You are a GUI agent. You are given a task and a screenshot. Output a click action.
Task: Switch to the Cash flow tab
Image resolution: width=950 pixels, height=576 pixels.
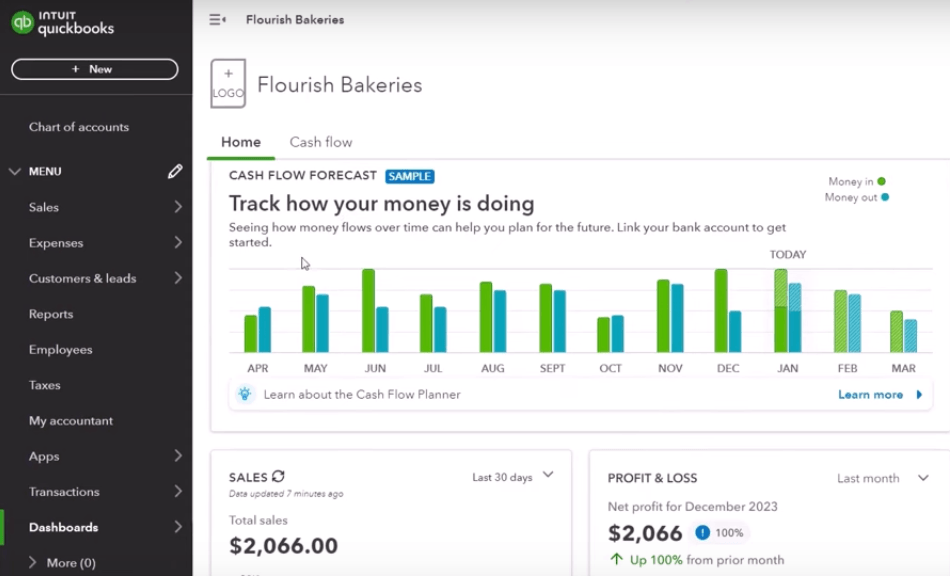320,142
